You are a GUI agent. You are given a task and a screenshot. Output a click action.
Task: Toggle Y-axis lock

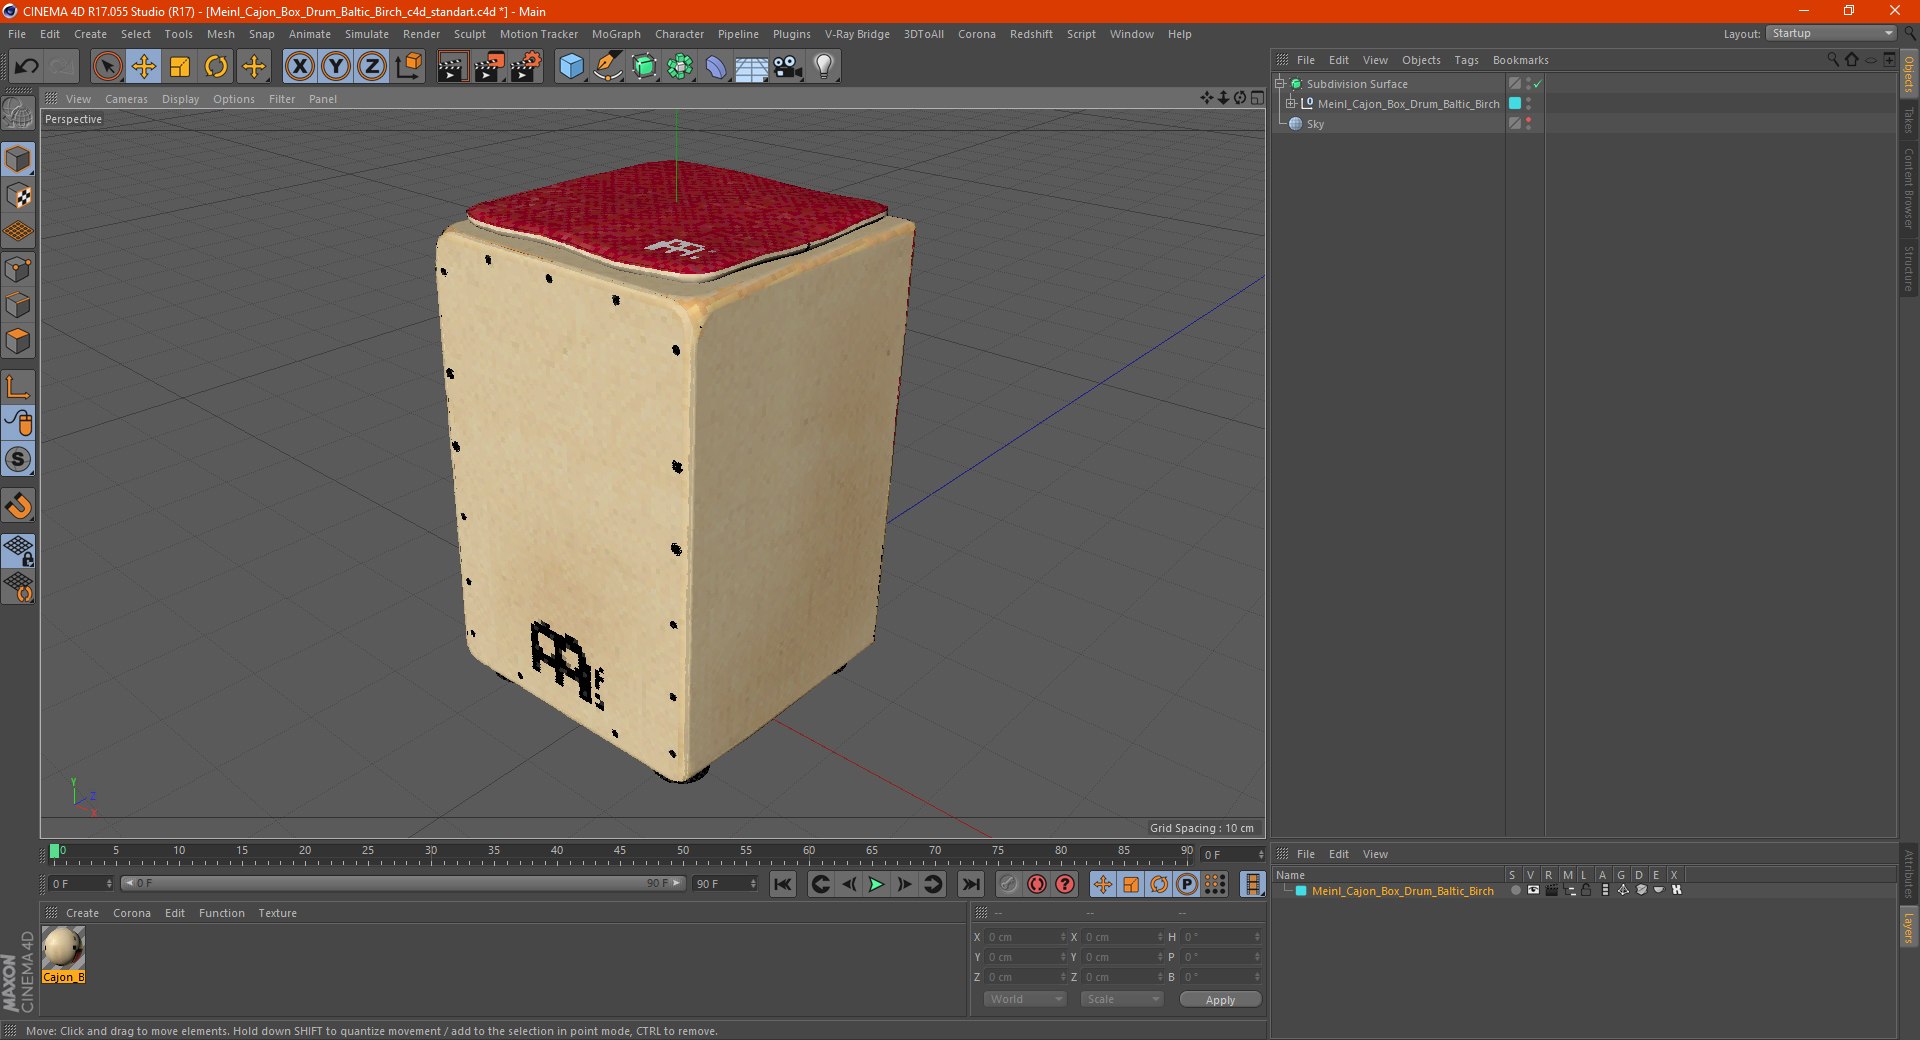pos(336,67)
